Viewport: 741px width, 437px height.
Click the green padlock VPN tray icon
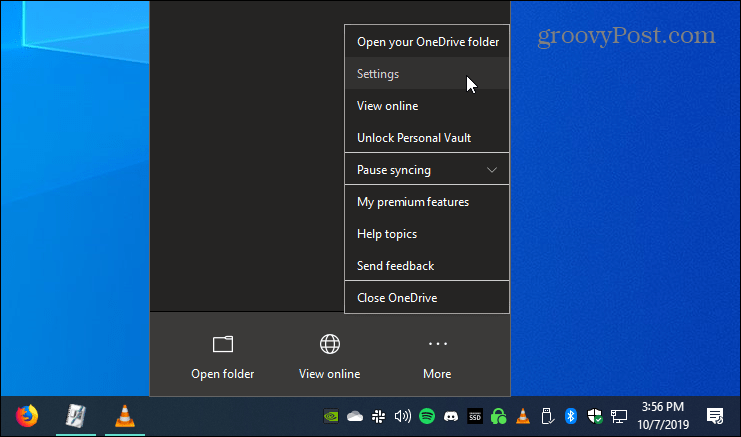click(499, 416)
